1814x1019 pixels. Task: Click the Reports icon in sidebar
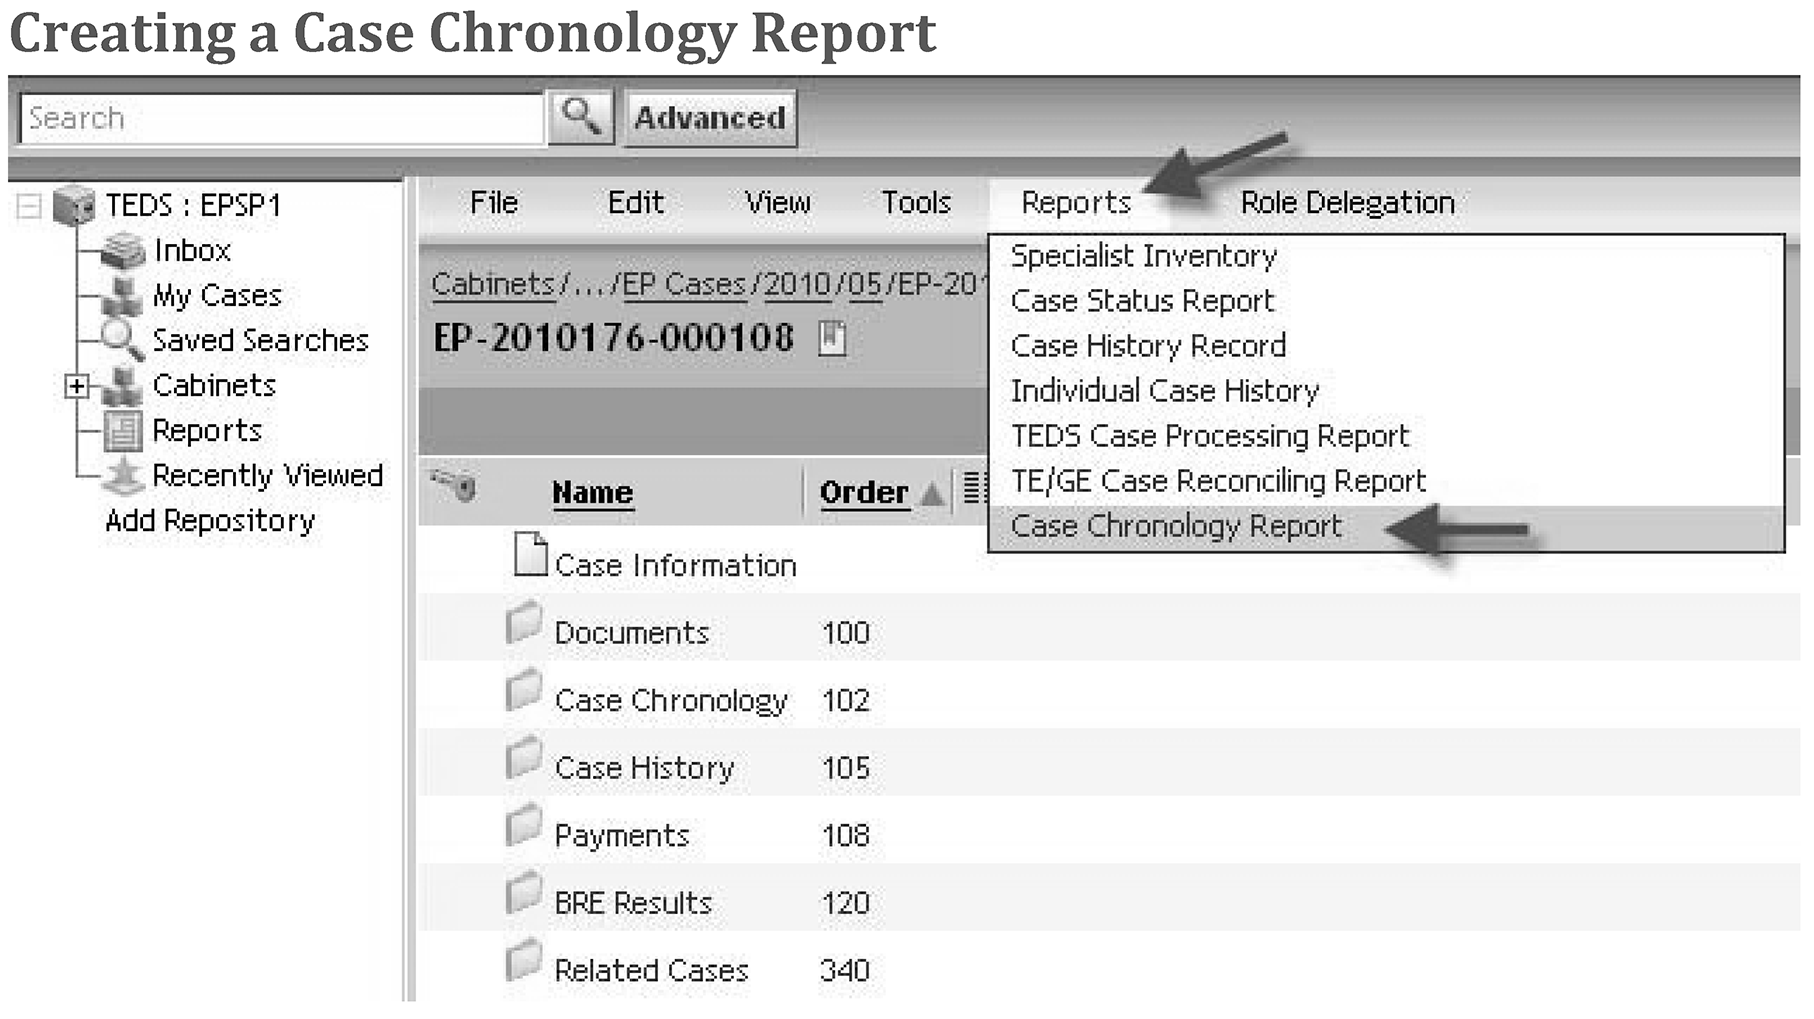pyautogui.click(x=124, y=431)
